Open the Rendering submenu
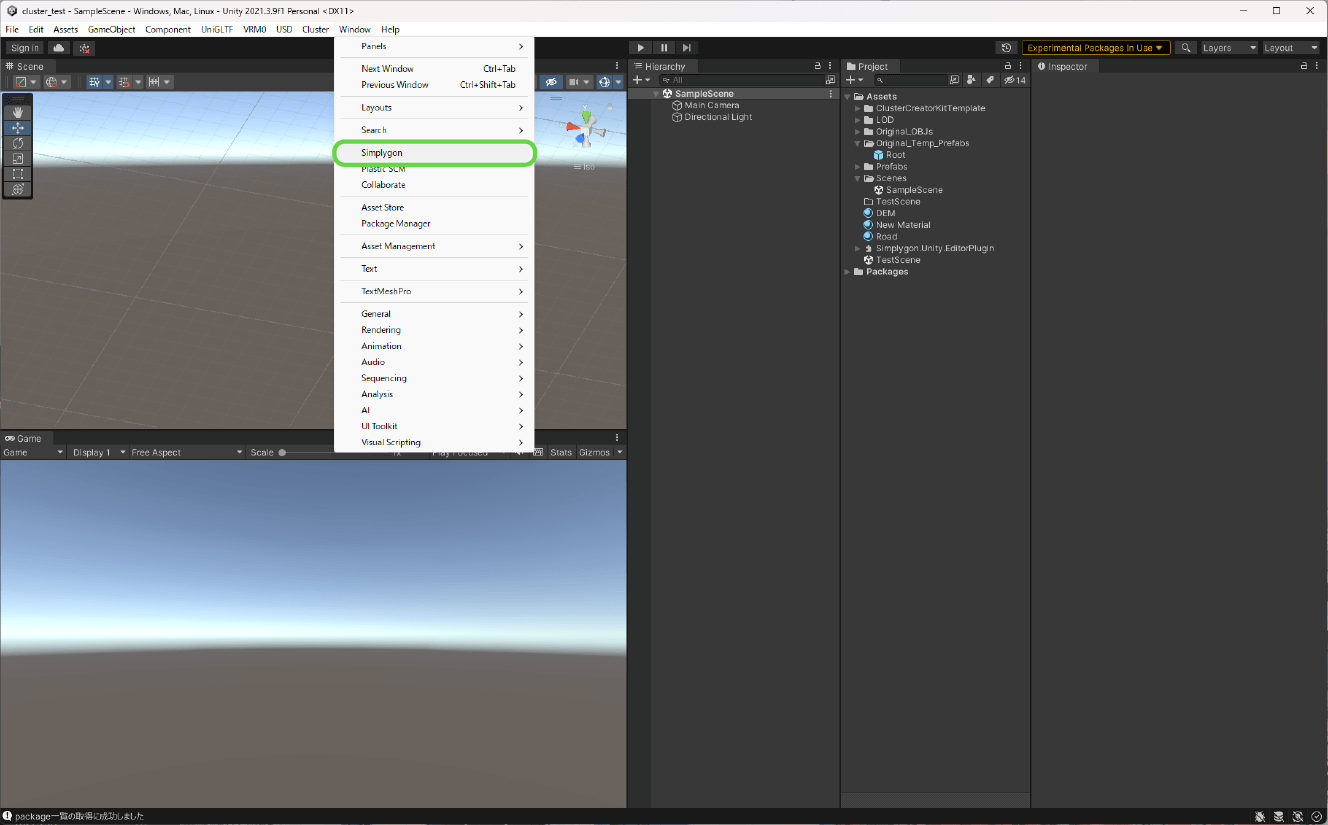The height and width of the screenshot is (825, 1328). point(434,330)
